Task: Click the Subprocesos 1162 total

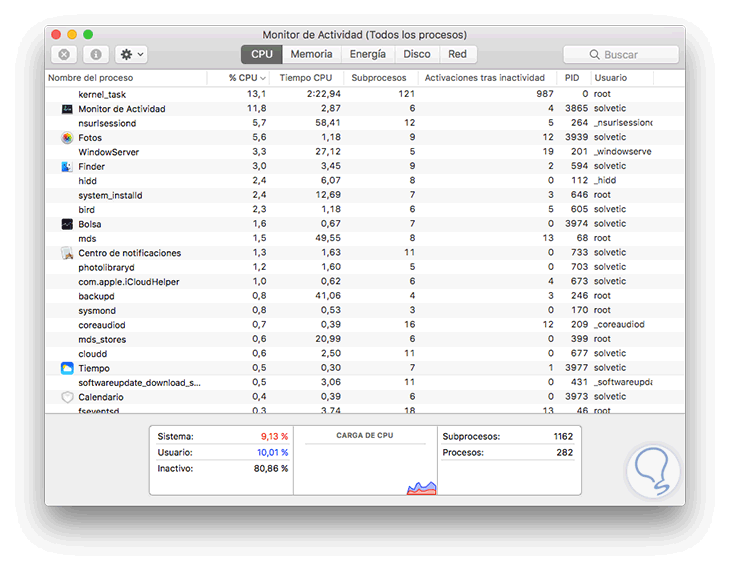Action: coord(563,437)
